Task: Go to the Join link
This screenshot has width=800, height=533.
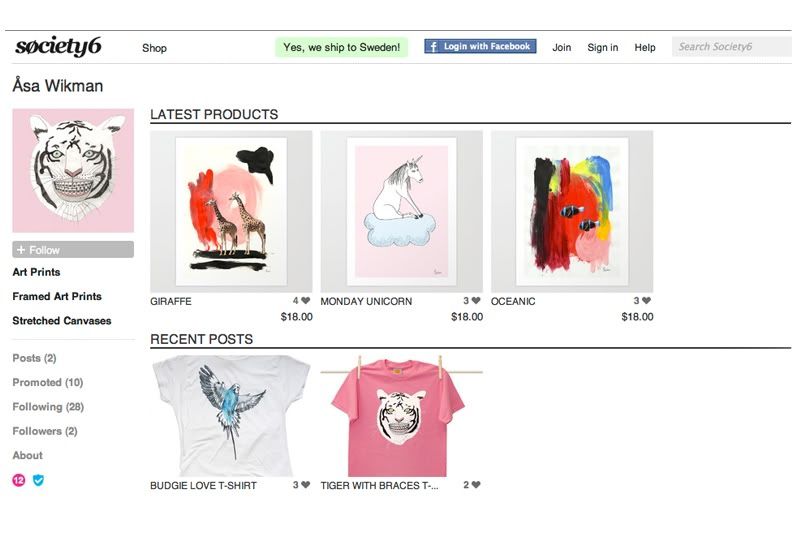Action: 561,47
